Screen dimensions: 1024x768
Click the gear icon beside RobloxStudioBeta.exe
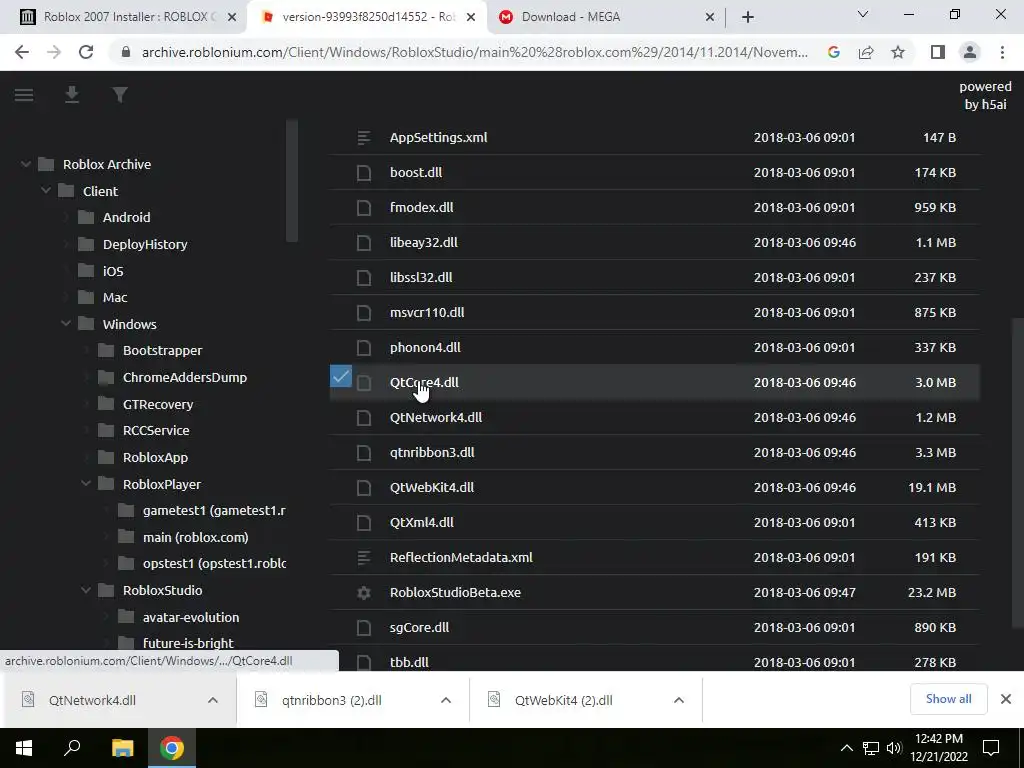(364, 592)
